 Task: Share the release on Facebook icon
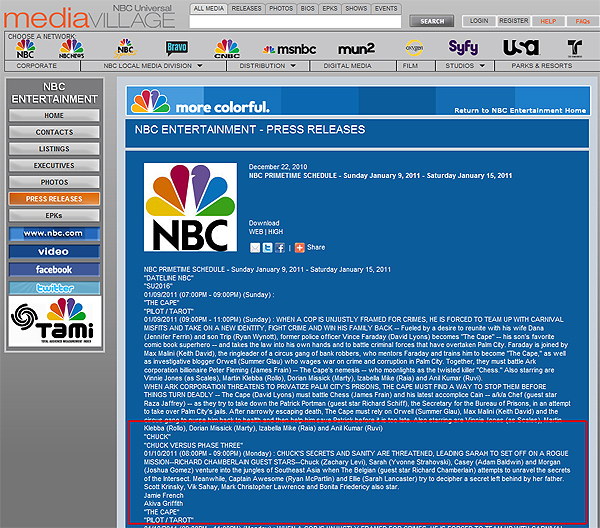pyautogui.click(x=279, y=247)
